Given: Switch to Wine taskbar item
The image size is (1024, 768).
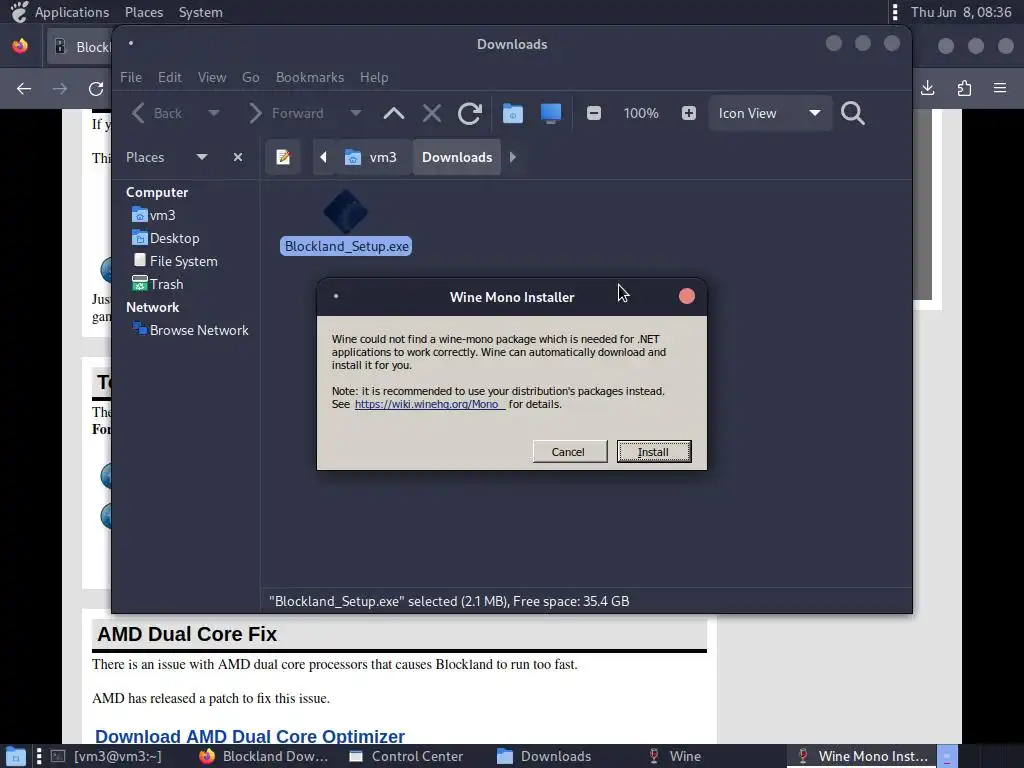Looking at the screenshot, I should (676, 756).
